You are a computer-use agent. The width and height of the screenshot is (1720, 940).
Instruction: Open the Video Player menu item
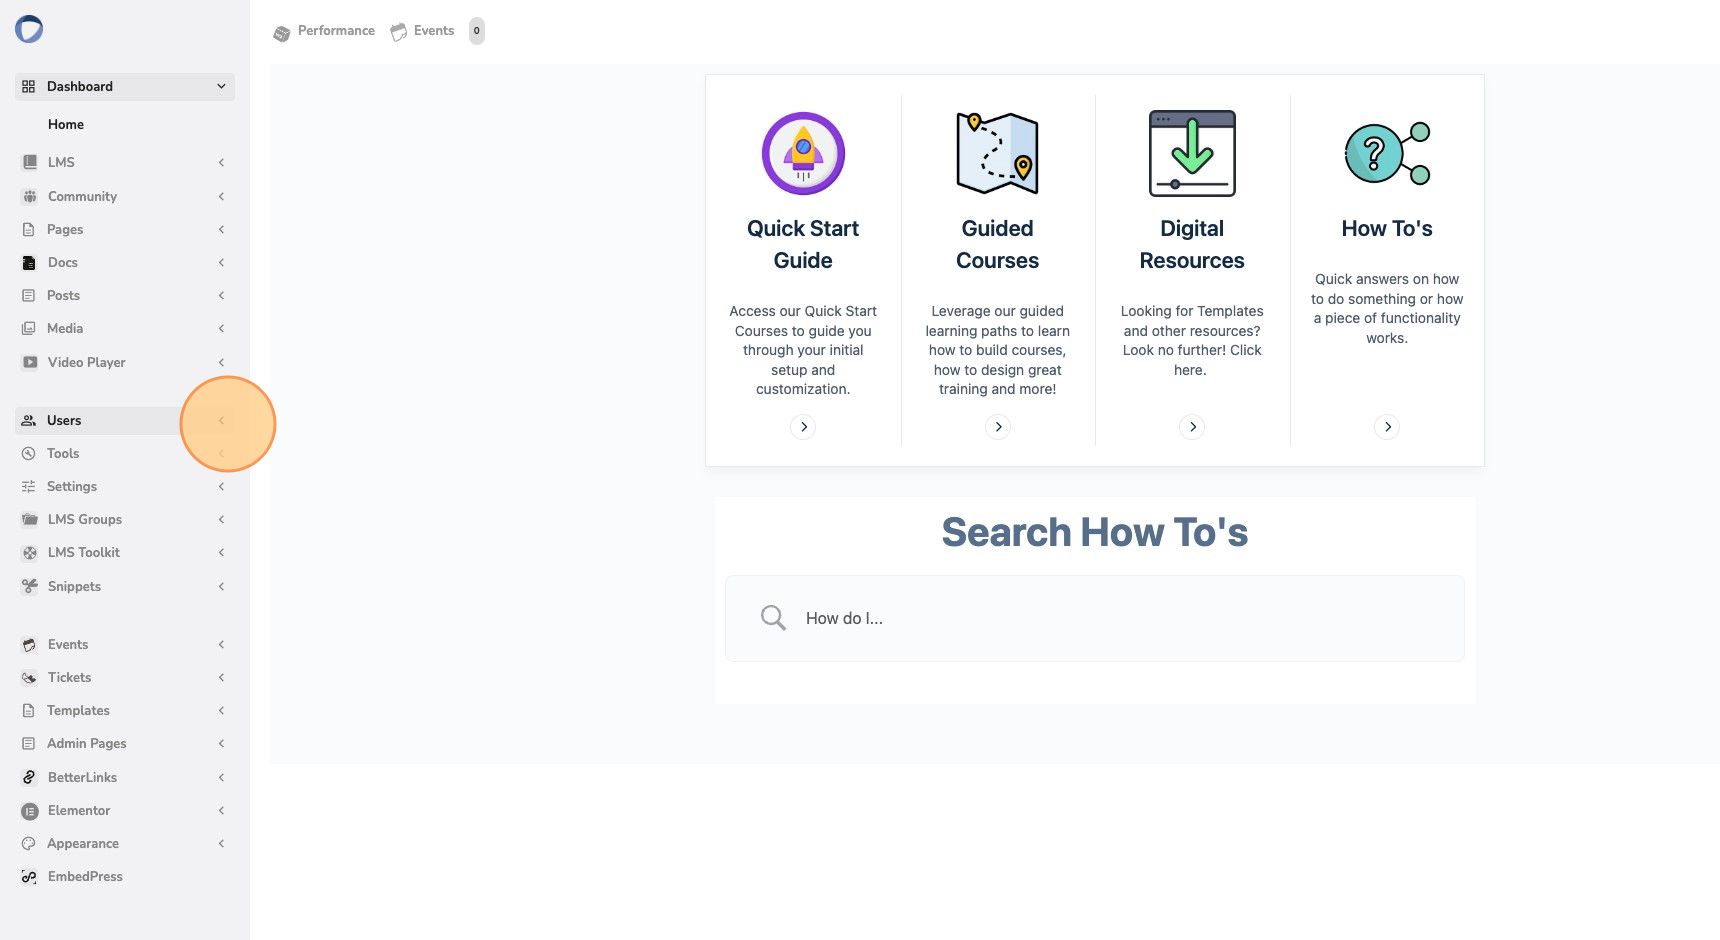[125, 362]
